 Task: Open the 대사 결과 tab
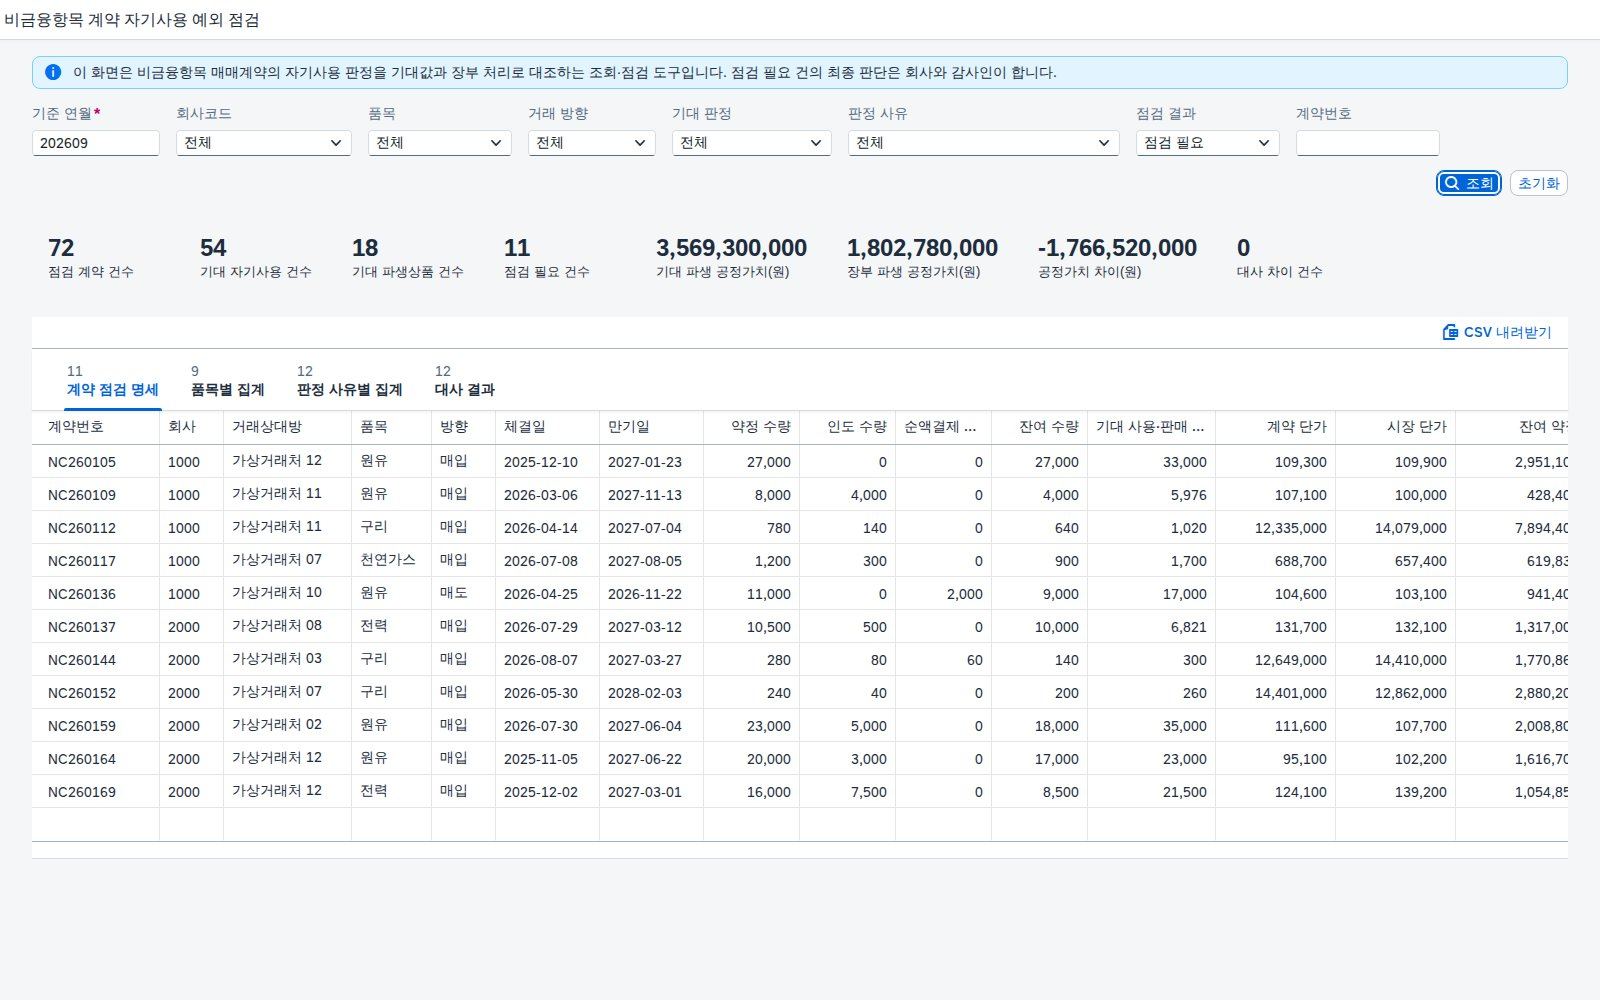tap(464, 381)
